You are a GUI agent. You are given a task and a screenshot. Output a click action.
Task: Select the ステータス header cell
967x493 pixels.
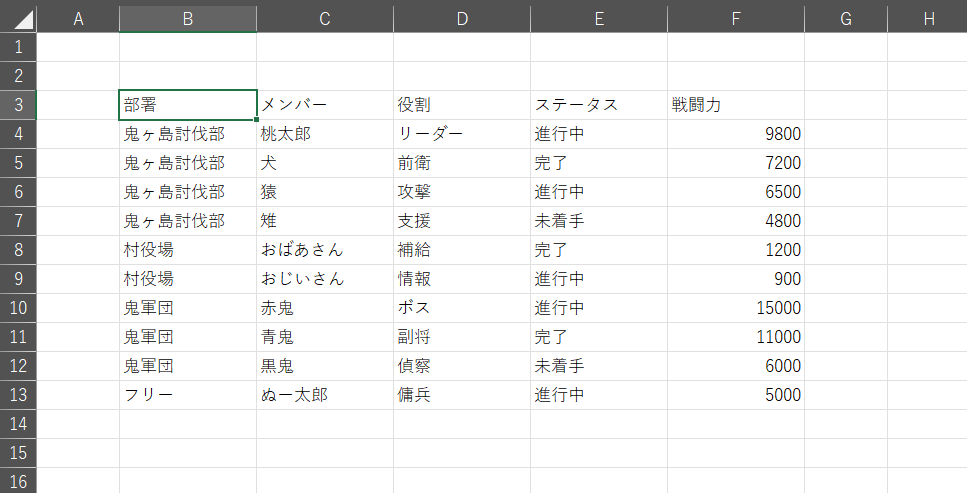click(x=598, y=105)
